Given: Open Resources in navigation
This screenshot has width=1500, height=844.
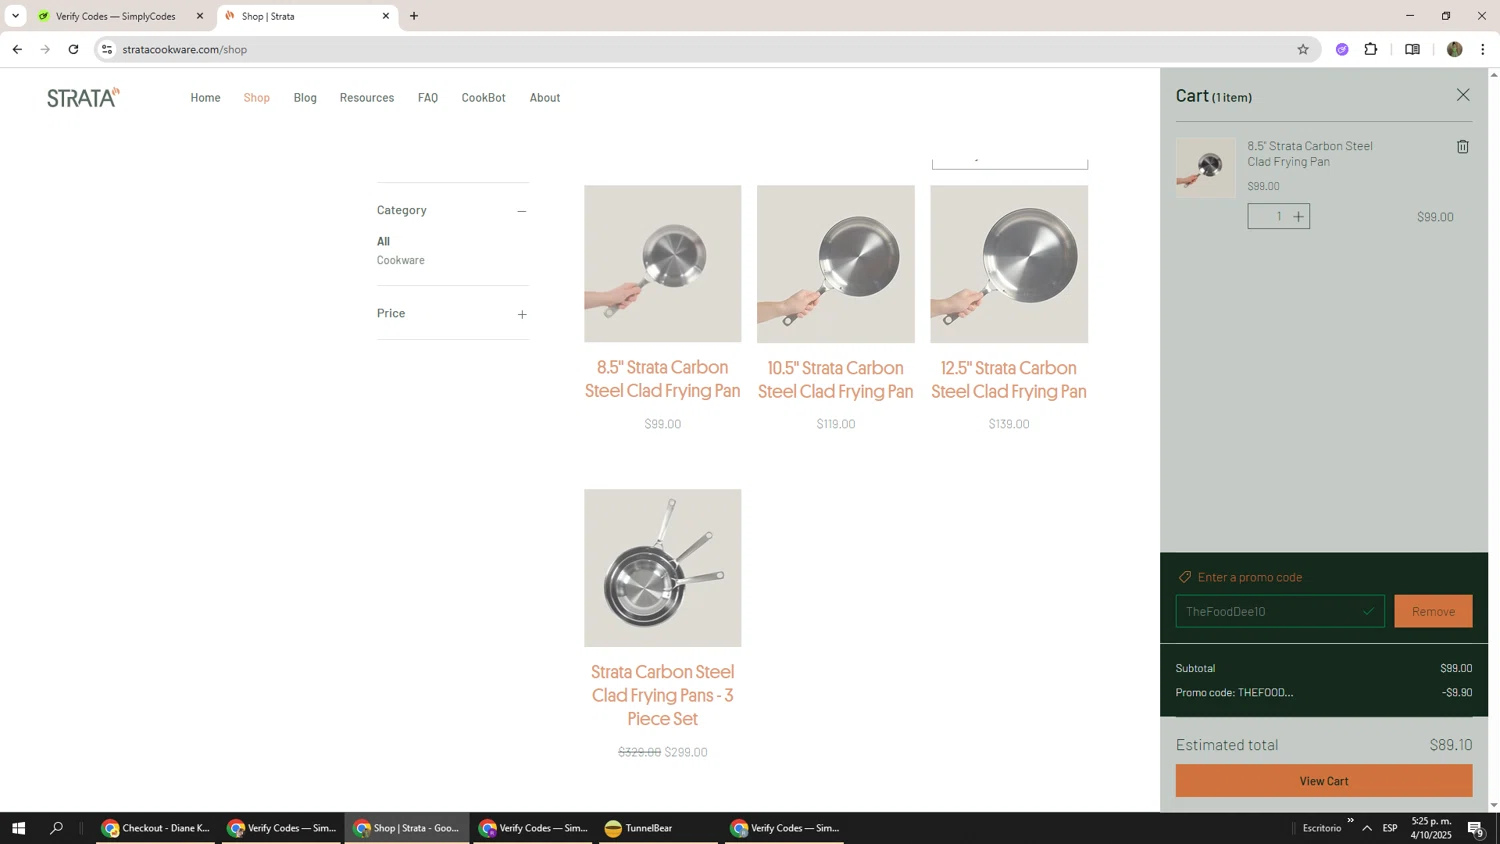Looking at the screenshot, I should pyautogui.click(x=366, y=98).
